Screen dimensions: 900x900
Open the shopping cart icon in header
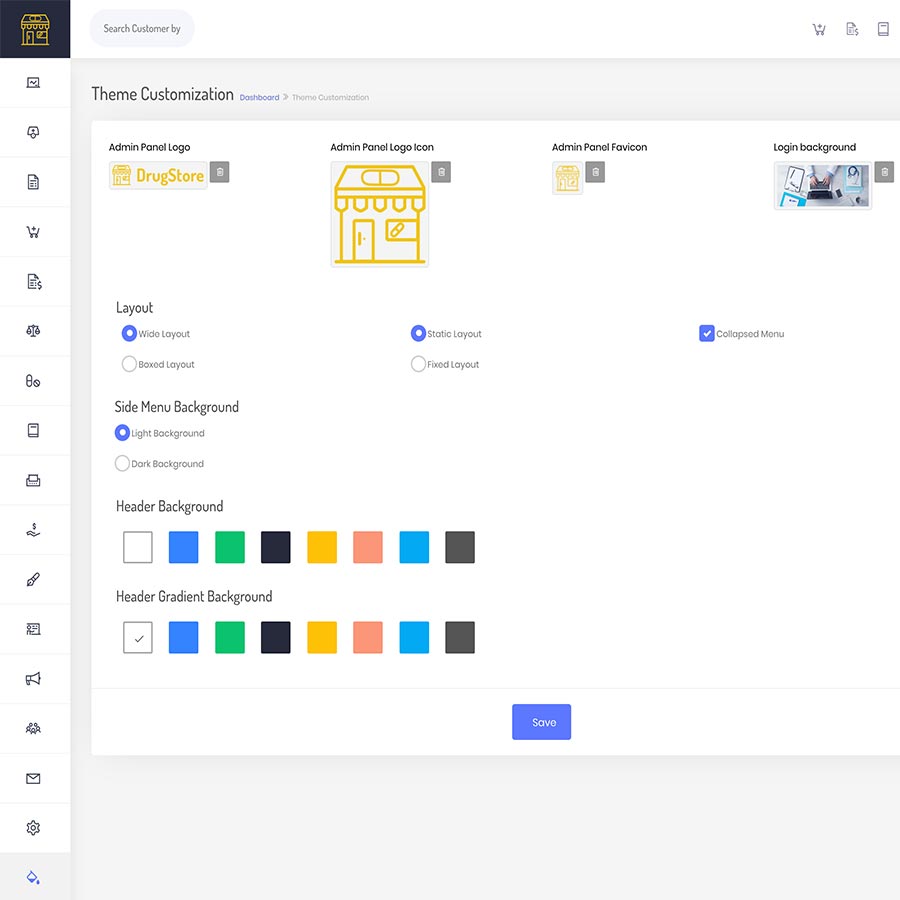(x=819, y=29)
